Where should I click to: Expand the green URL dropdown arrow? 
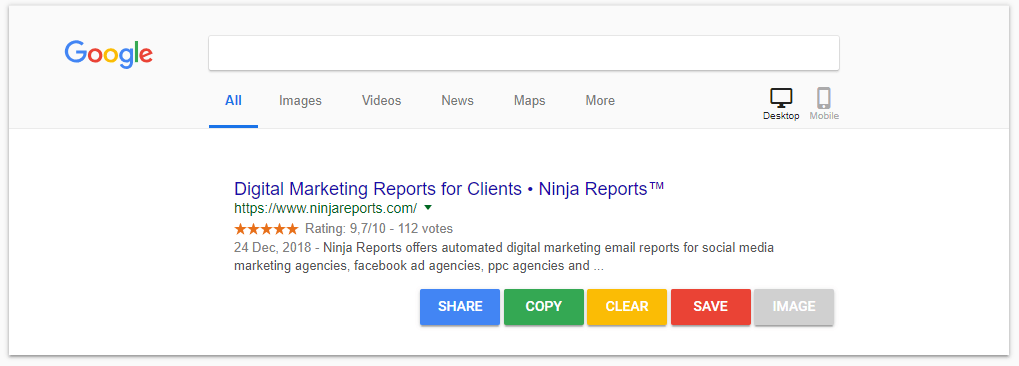point(428,208)
